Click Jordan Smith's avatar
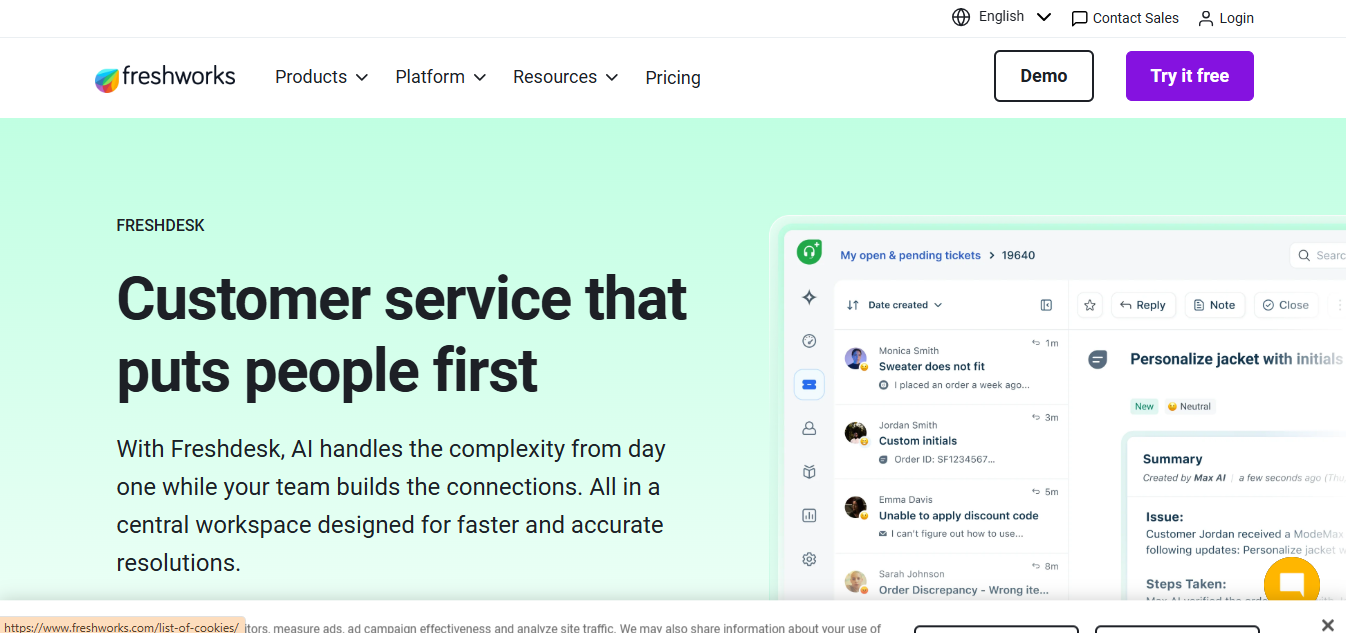Screen dimensions: 1346x633 (856, 433)
